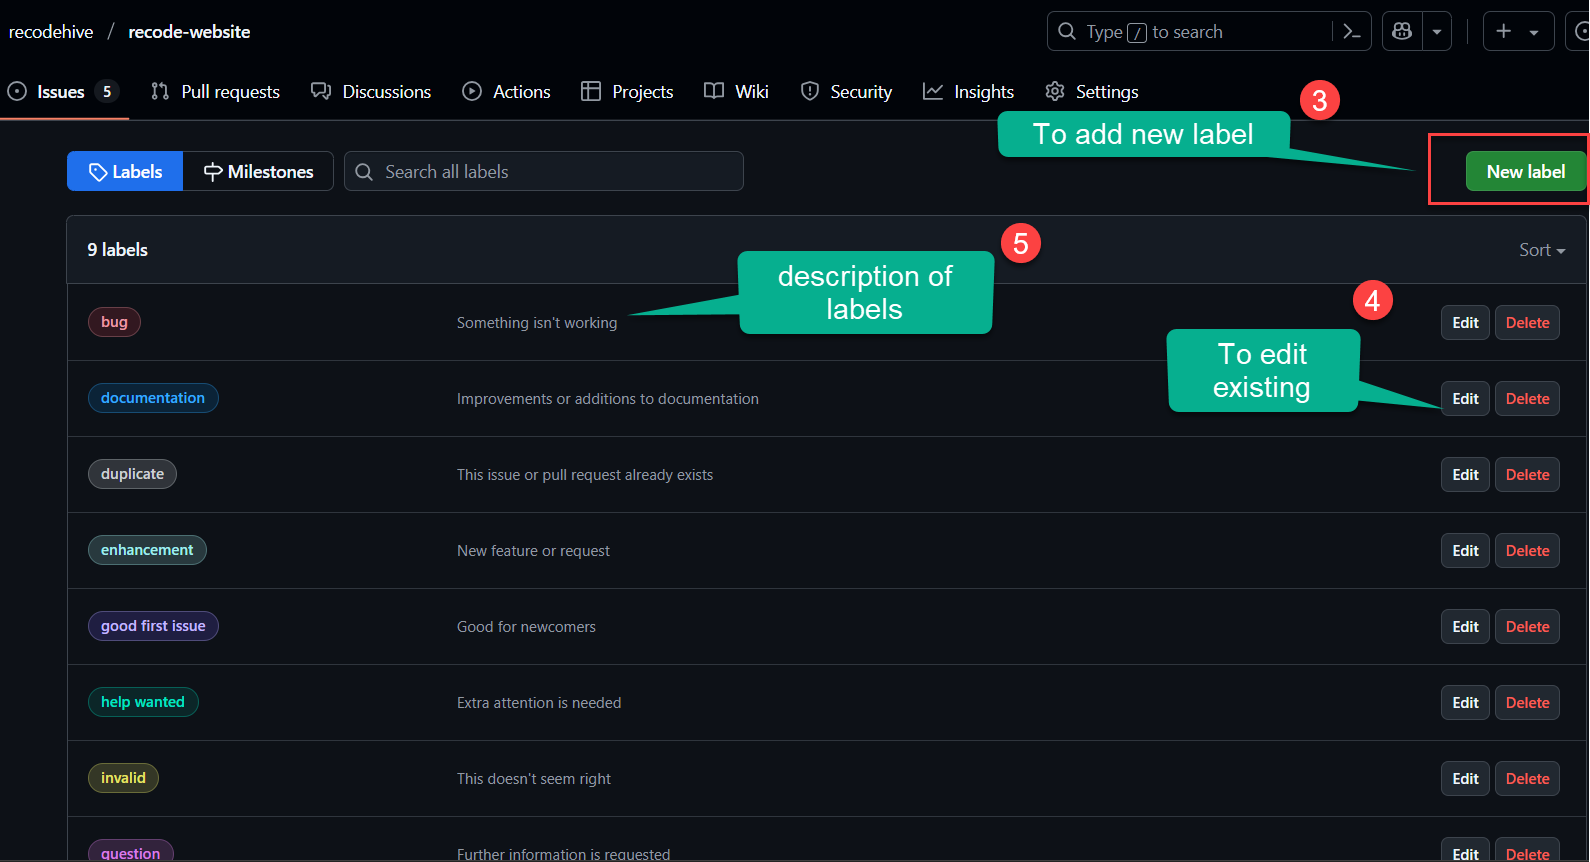Image resolution: width=1590 pixels, height=862 pixels.
Task: Edit the documentation label
Action: pyautogui.click(x=1465, y=399)
